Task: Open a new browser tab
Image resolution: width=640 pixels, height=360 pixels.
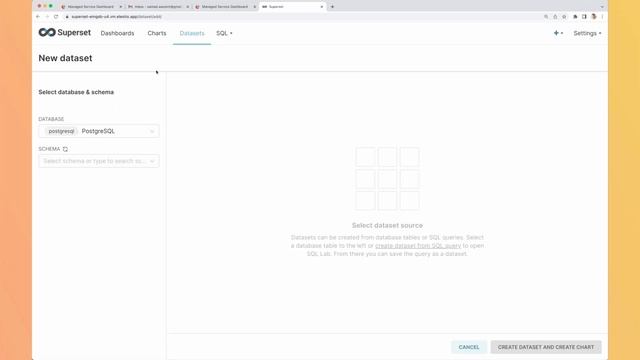Action: pos(332,7)
